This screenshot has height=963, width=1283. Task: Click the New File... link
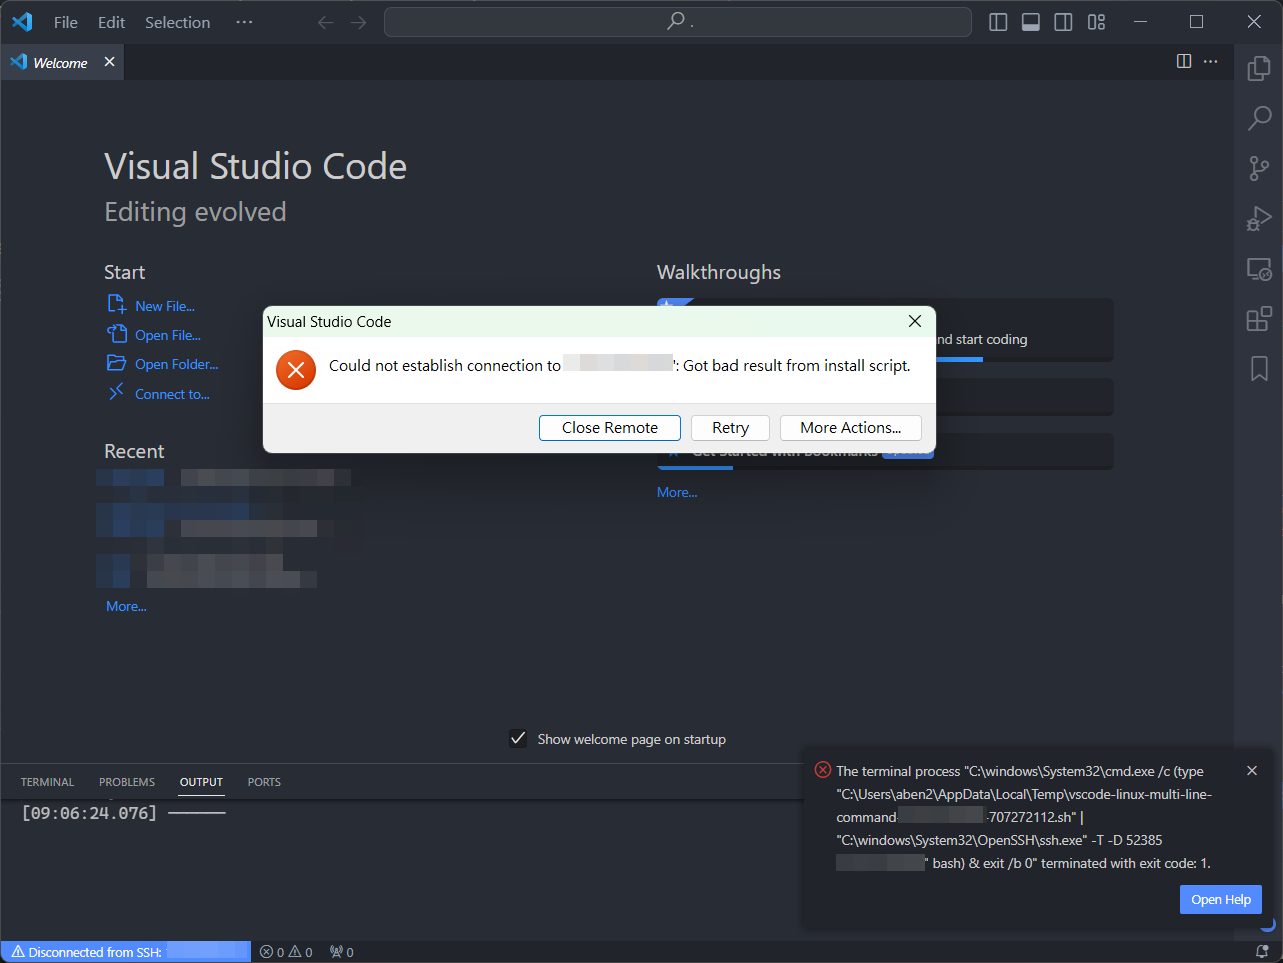click(x=165, y=306)
